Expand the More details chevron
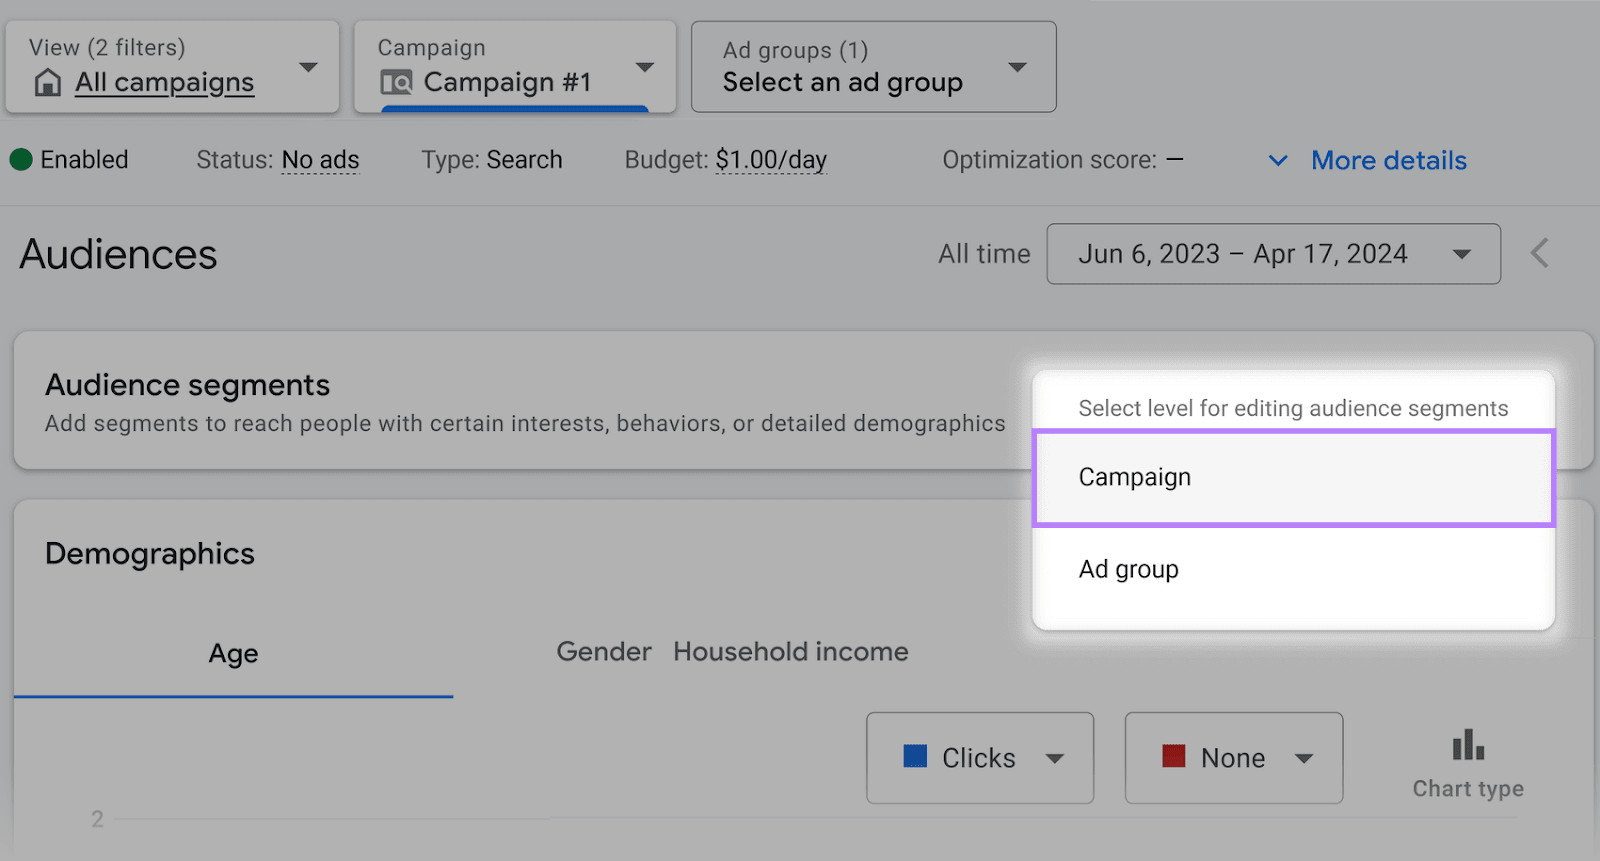This screenshot has width=1600, height=861. [1278, 161]
